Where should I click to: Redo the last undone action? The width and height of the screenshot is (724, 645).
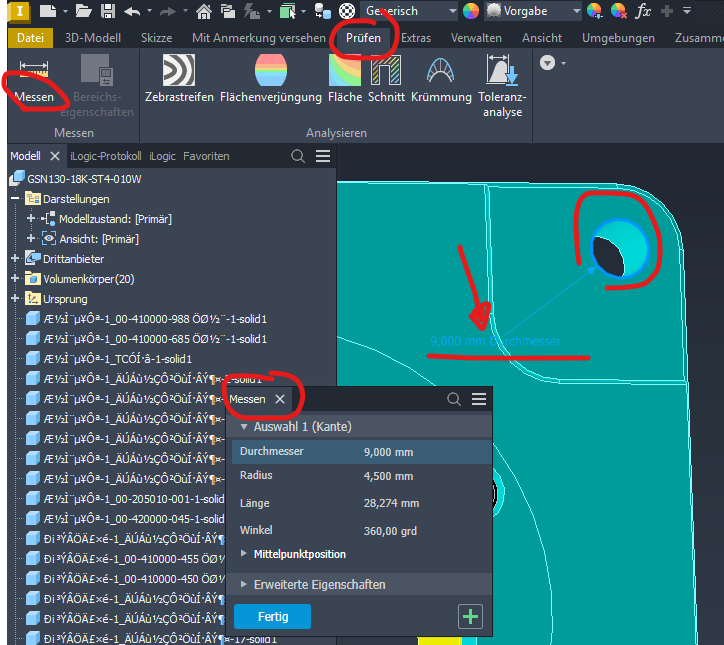[x=168, y=11]
